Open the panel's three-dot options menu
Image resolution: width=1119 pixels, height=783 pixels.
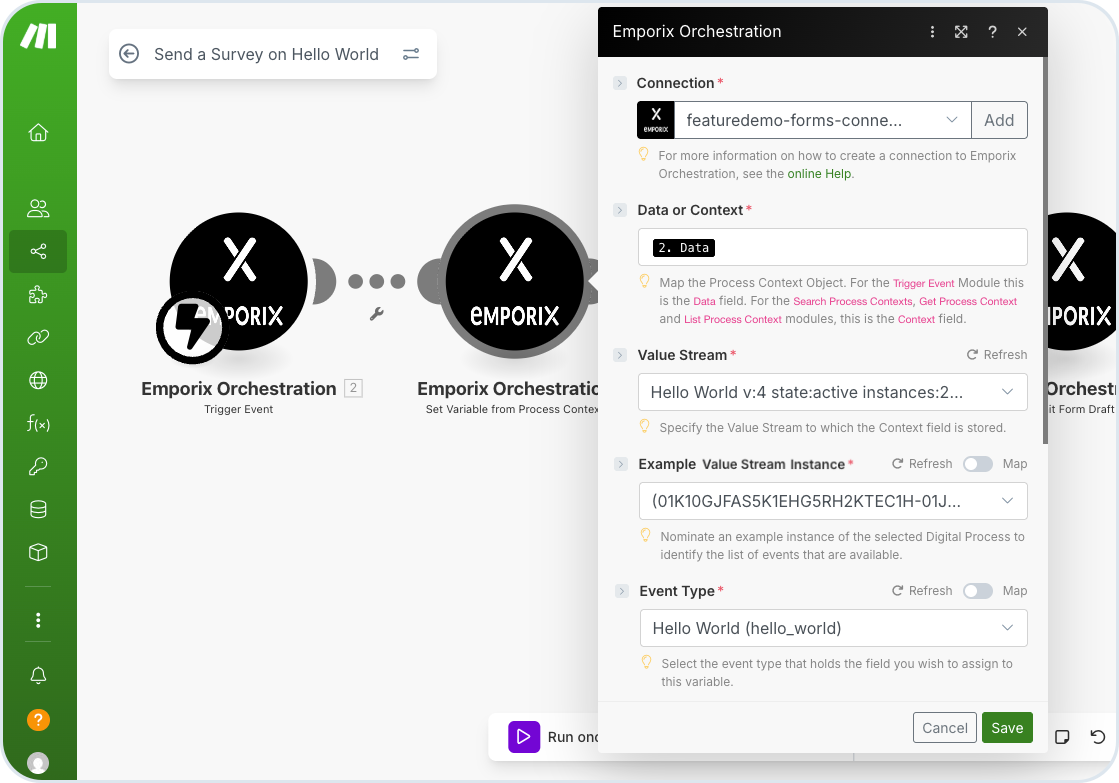[932, 32]
